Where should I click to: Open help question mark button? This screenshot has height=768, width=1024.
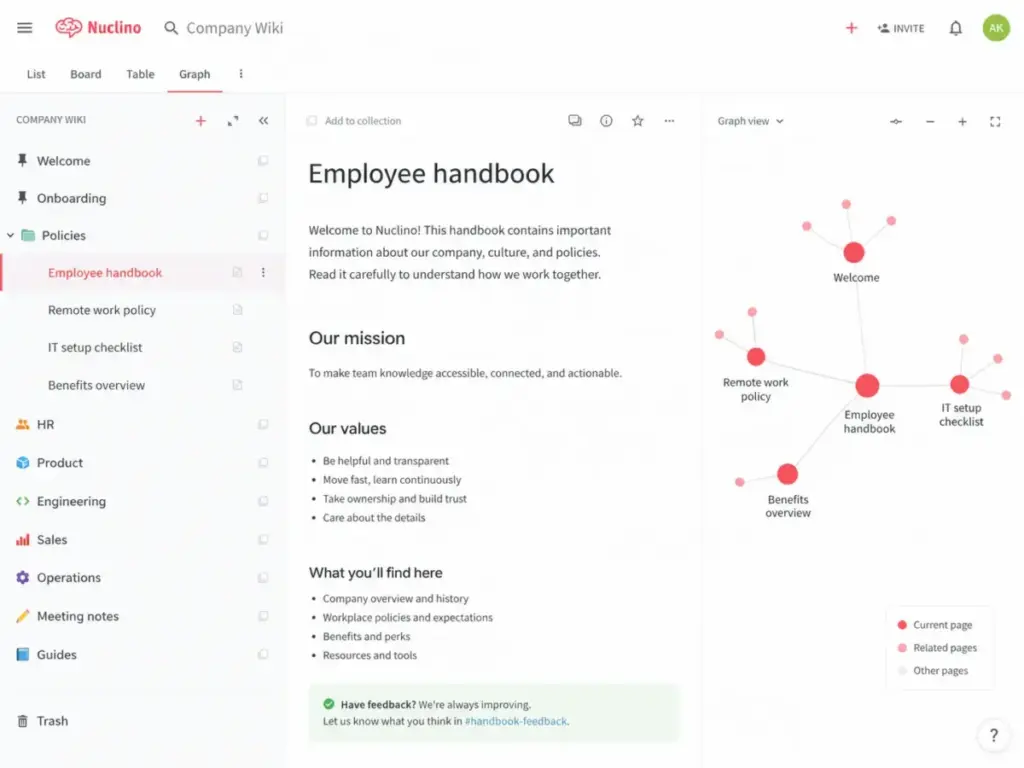click(x=993, y=735)
